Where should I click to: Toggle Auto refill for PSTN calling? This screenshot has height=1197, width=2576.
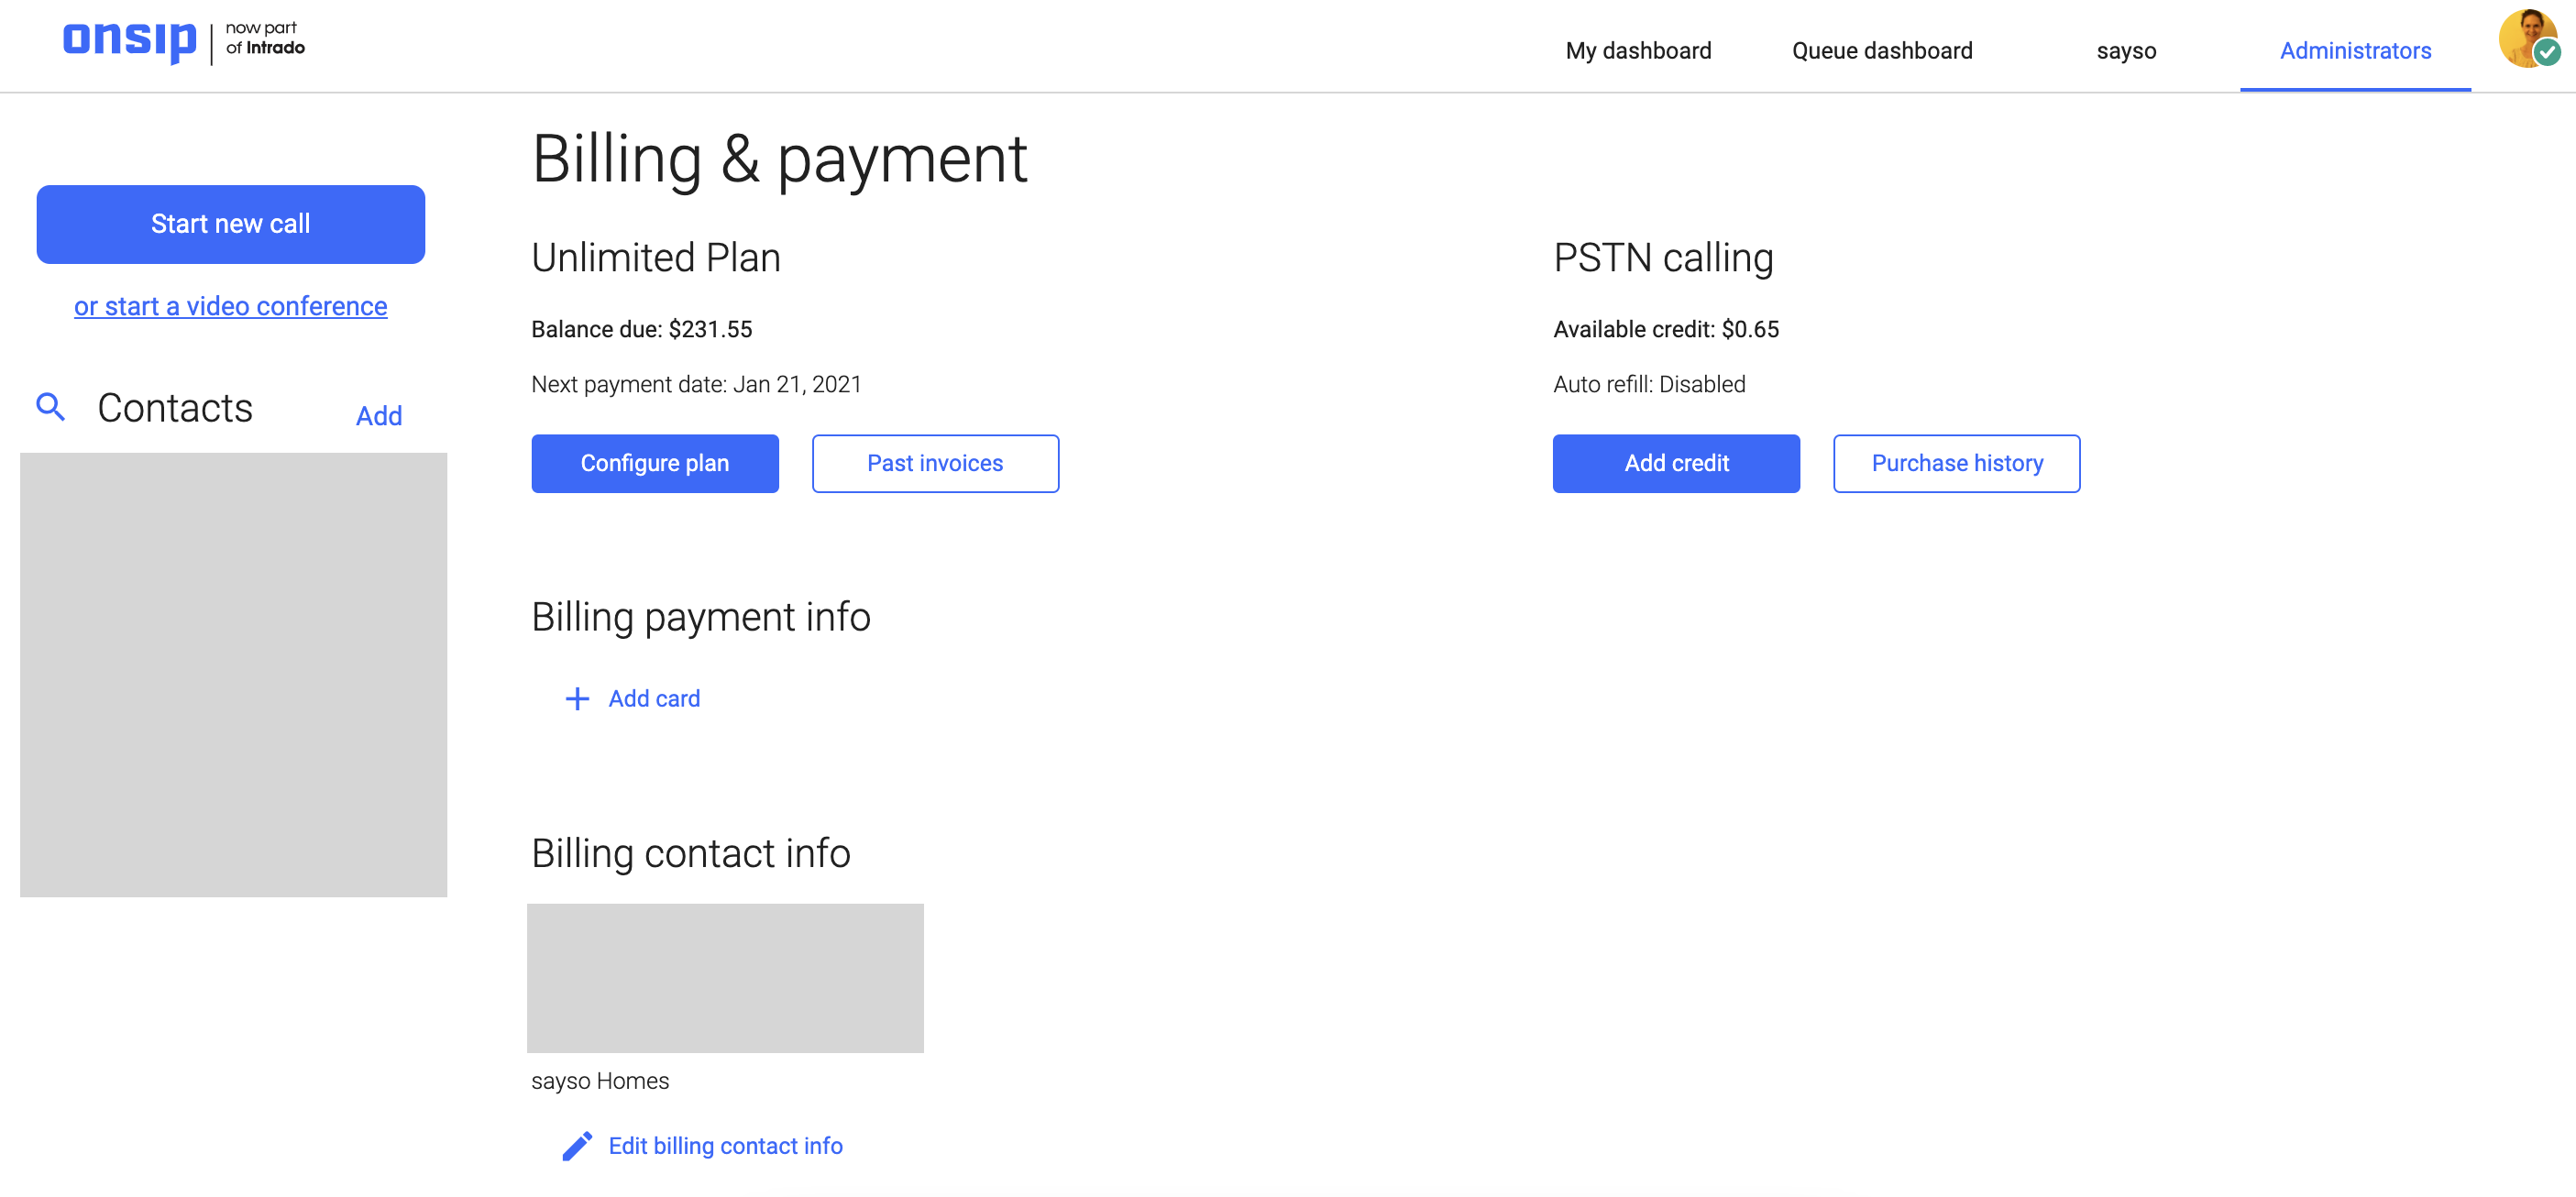(x=1647, y=382)
